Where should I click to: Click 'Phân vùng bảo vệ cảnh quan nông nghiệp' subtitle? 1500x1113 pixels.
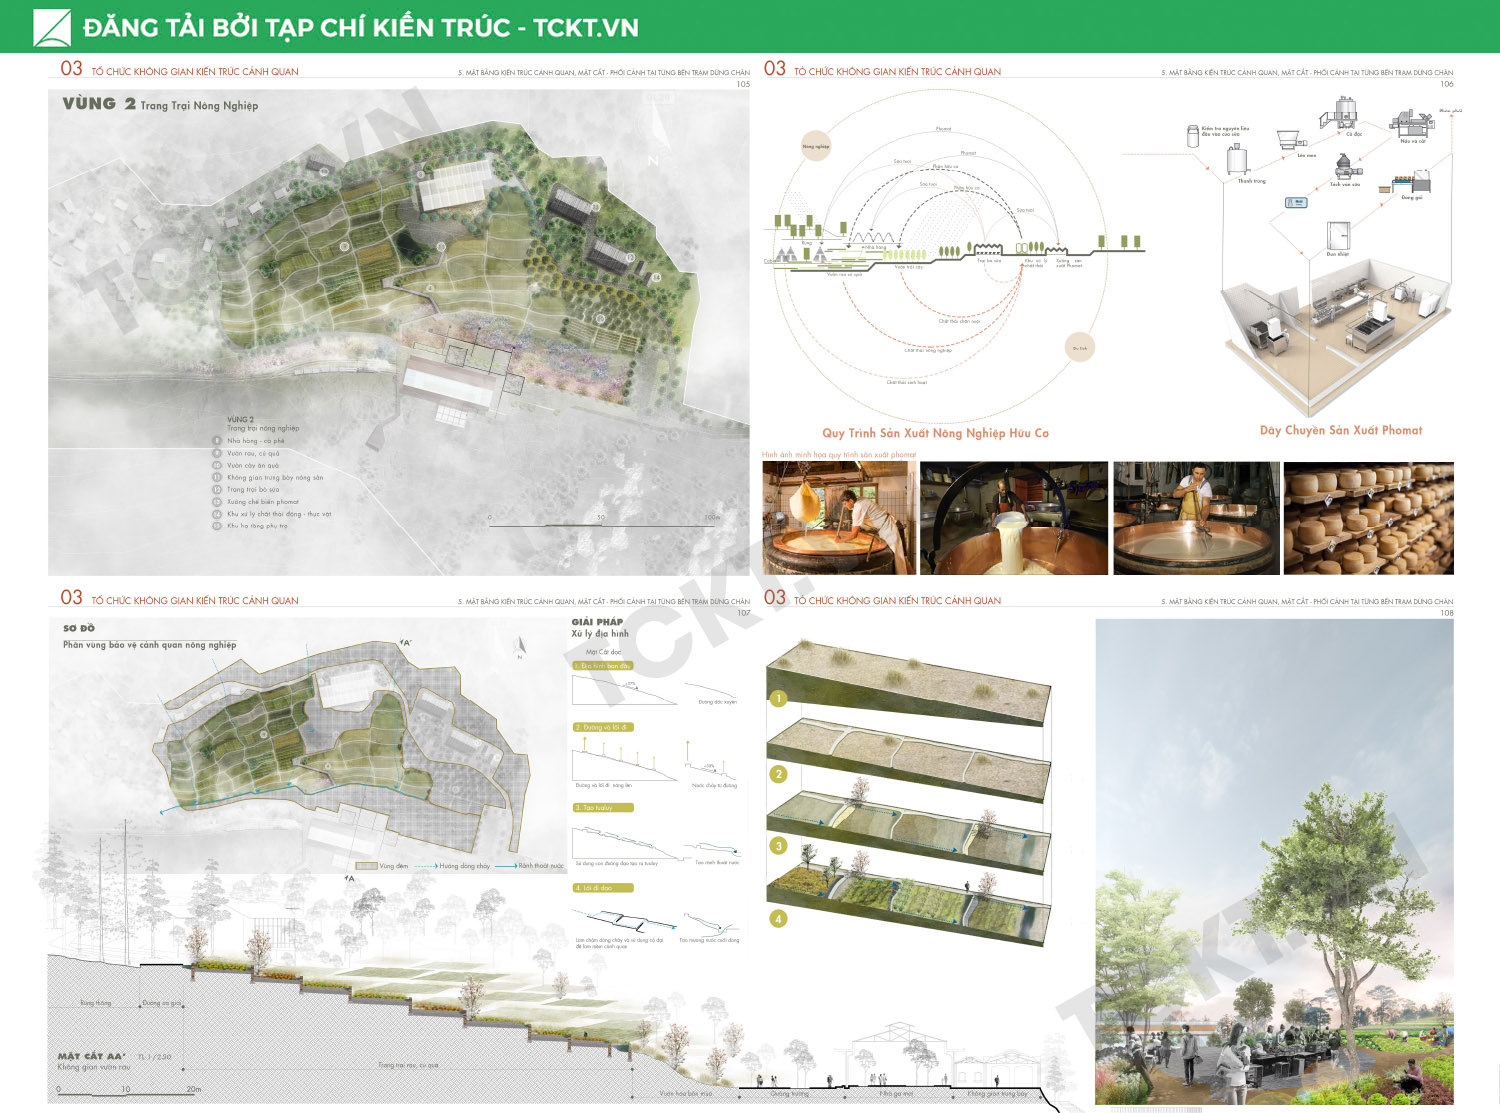coord(150,645)
